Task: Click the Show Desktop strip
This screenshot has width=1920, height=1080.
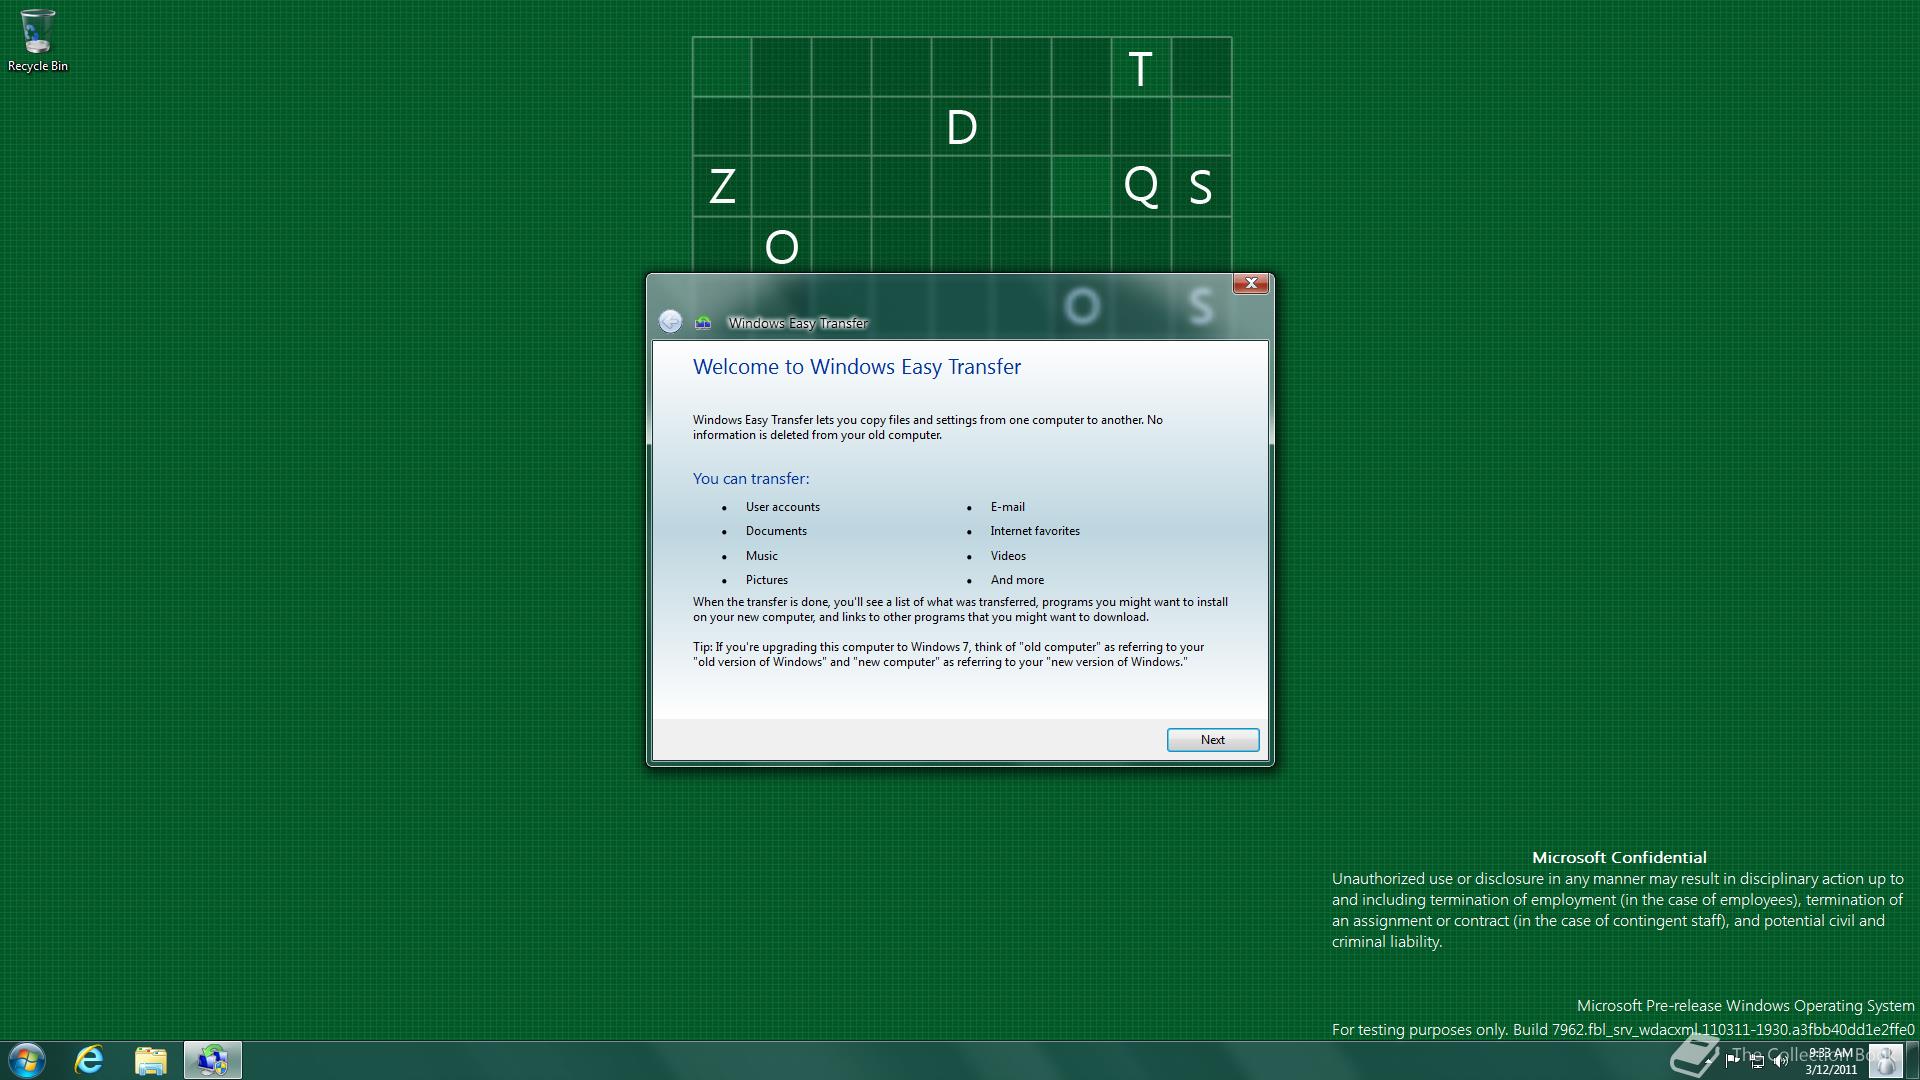Action: [1912, 1061]
